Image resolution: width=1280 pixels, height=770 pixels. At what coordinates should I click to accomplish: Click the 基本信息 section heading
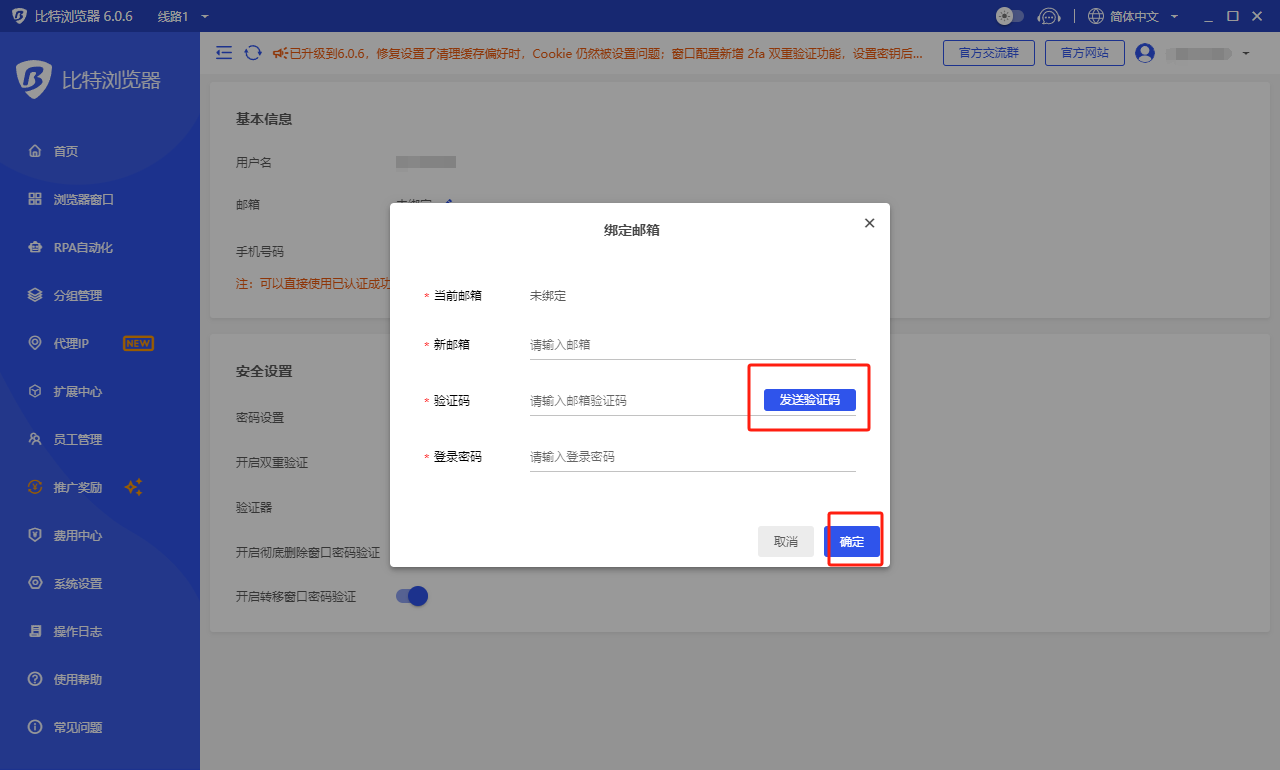pos(264,119)
